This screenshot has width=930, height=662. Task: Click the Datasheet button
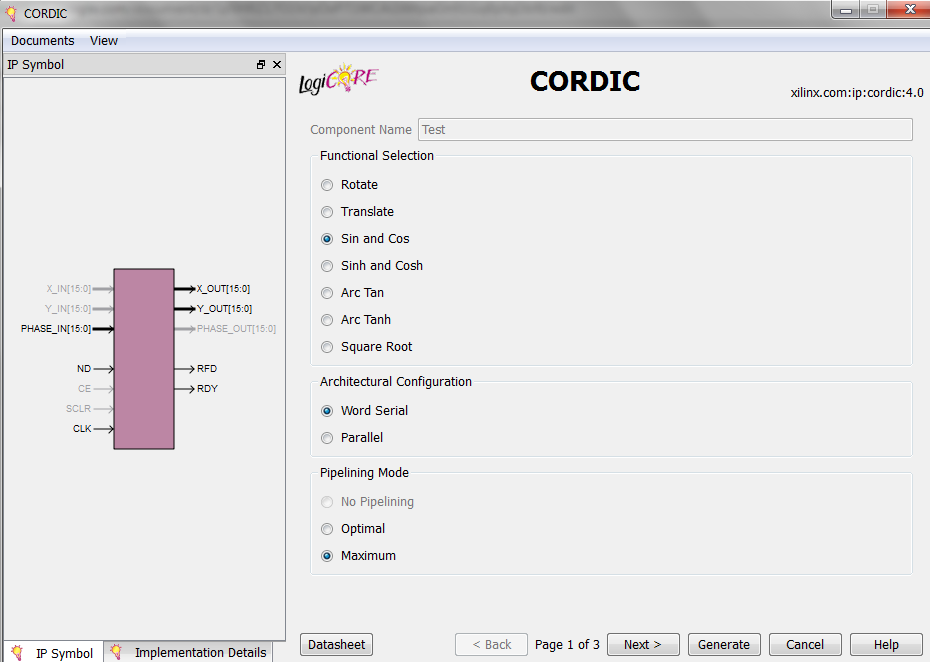click(336, 645)
